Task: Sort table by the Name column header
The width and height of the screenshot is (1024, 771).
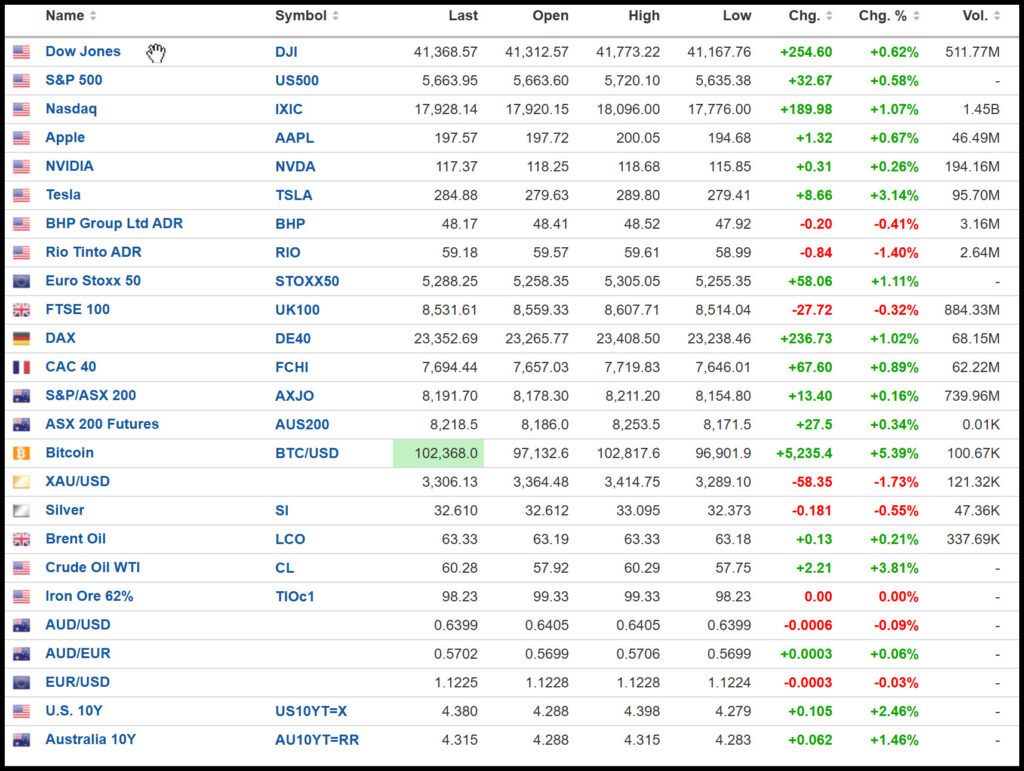Action: pos(71,16)
